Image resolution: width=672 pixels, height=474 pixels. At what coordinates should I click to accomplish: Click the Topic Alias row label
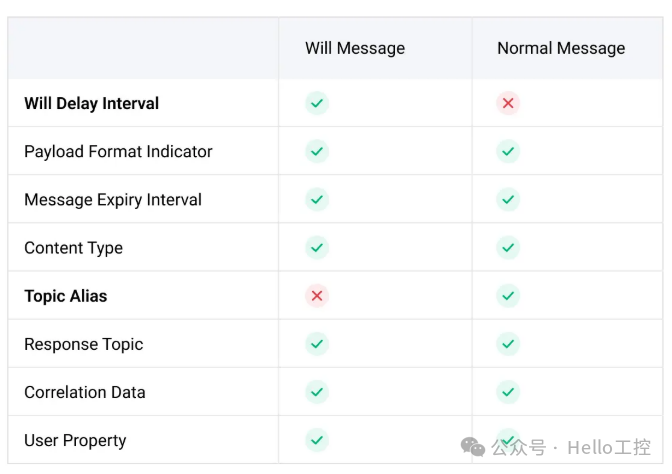coord(66,296)
